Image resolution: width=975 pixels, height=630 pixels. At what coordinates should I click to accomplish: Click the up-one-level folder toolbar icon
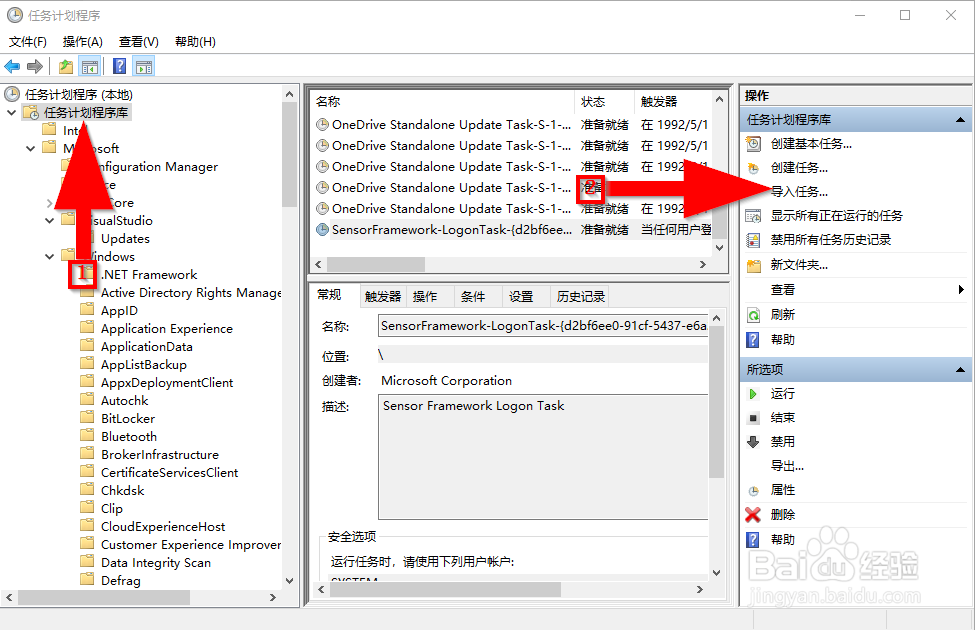tap(65, 66)
